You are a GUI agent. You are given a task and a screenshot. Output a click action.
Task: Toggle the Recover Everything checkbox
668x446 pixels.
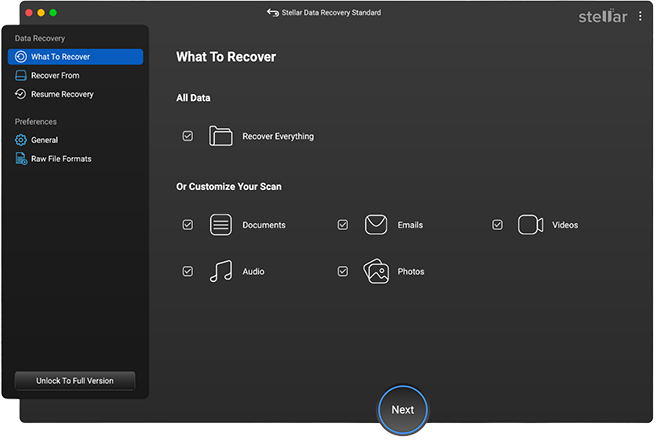tap(188, 136)
